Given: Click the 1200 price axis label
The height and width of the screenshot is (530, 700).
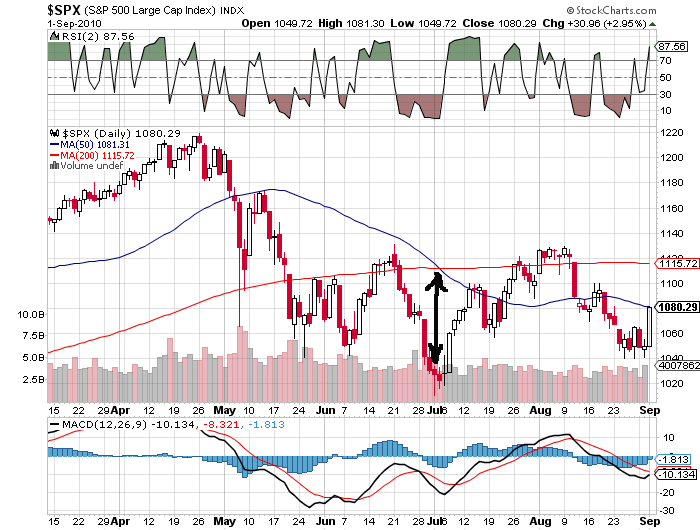Looking at the screenshot, I should 671,157.
